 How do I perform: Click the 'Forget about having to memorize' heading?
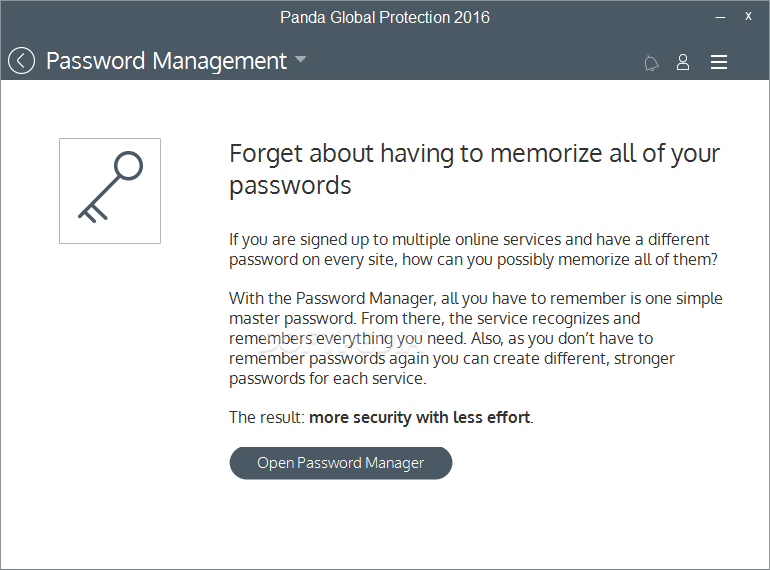[x=474, y=169]
